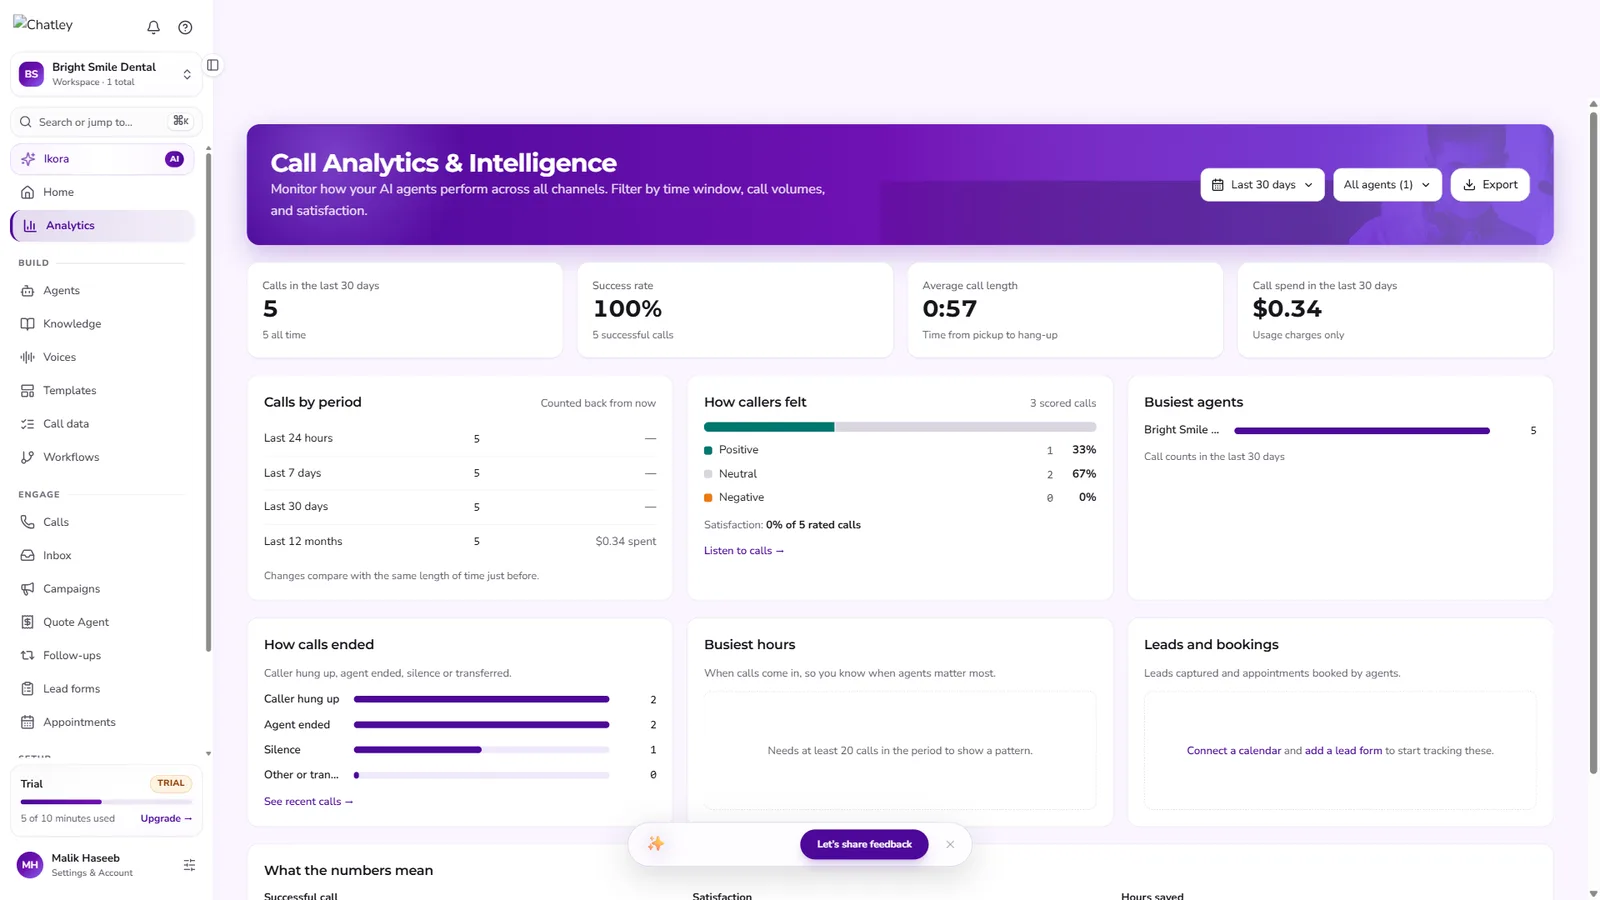Click the main page vertical scrollbar
The height and width of the screenshot is (900, 1600).
point(1593,442)
